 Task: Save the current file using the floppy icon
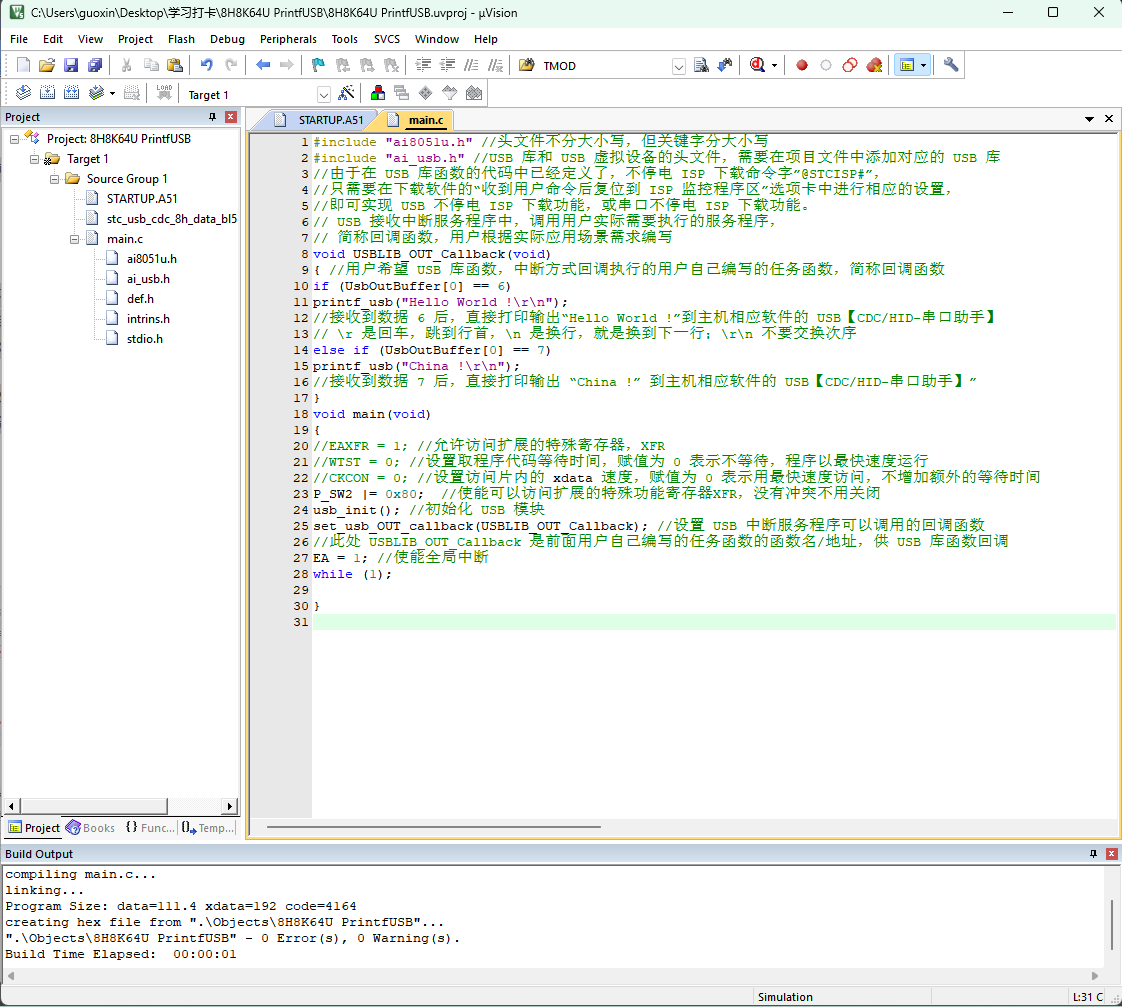point(70,65)
